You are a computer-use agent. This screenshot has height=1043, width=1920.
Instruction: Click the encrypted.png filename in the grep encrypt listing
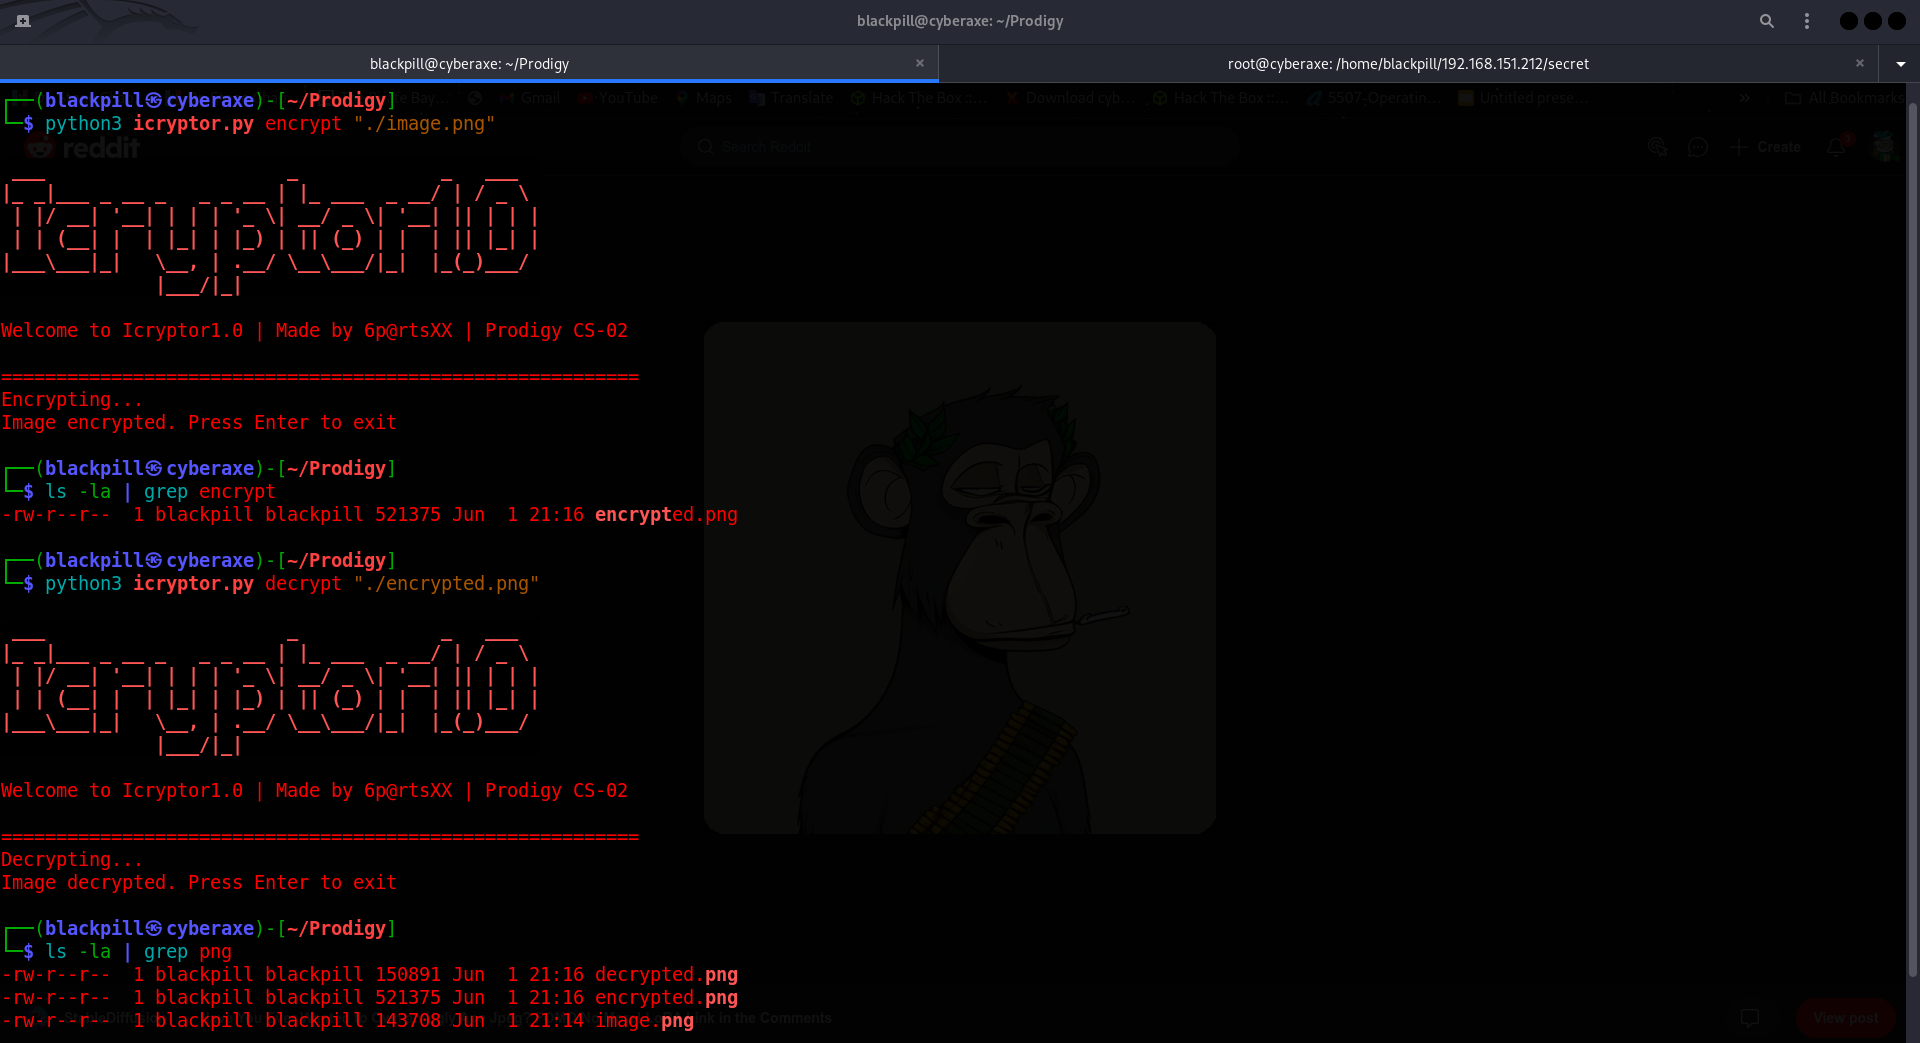tap(666, 515)
